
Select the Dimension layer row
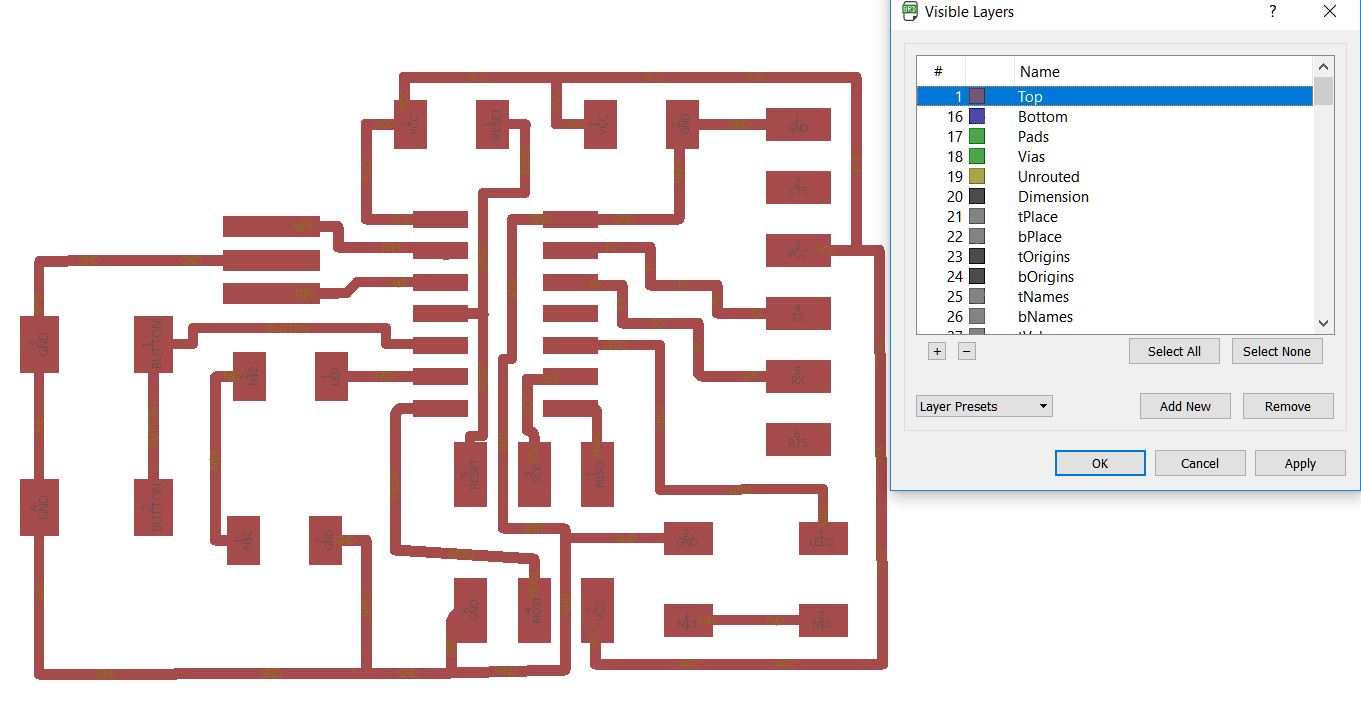tap(1115, 196)
